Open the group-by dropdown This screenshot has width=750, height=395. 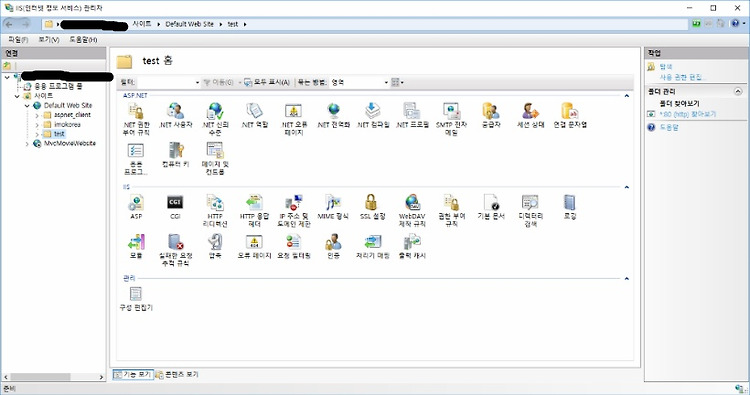click(359, 82)
